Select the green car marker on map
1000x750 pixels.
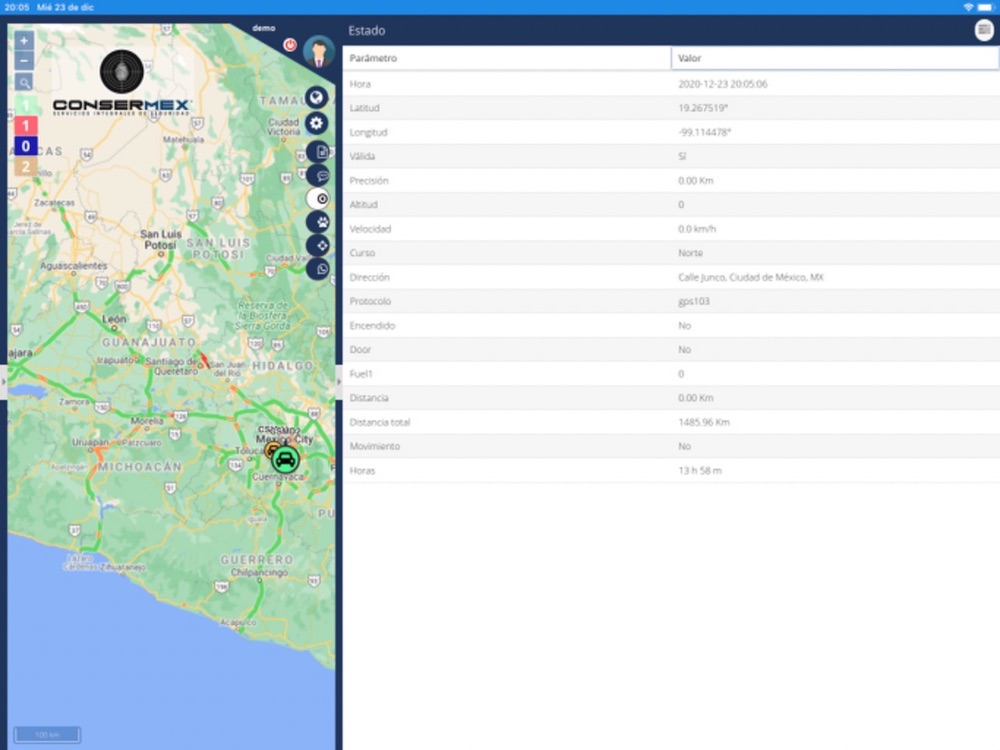pyautogui.click(x=285, y=459)
